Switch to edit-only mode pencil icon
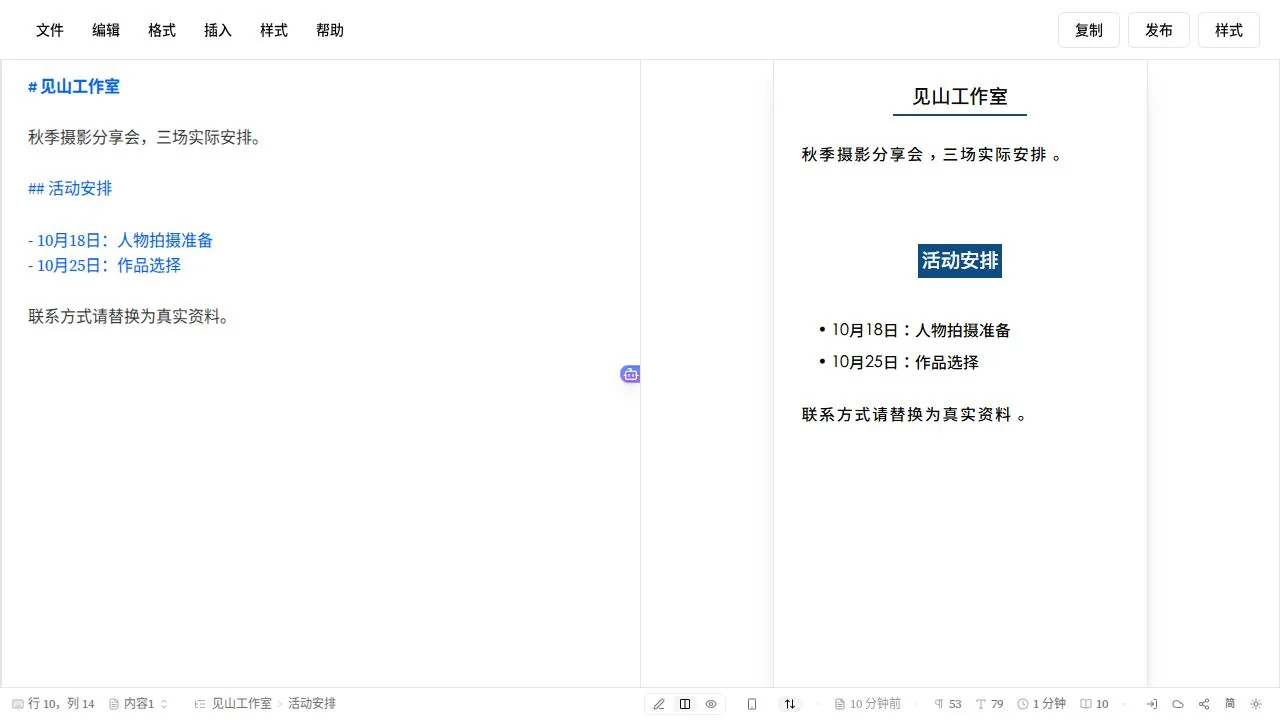Image resolution: width=1280 pixels, height=720 pixels. tap(659, 704)
